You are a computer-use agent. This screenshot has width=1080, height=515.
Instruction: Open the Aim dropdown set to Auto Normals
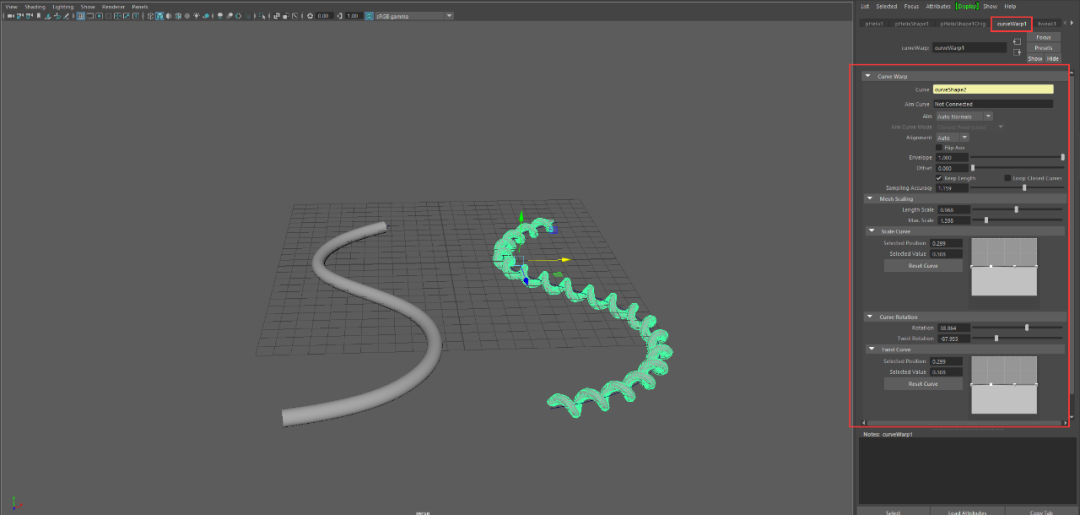pos(964,116)
